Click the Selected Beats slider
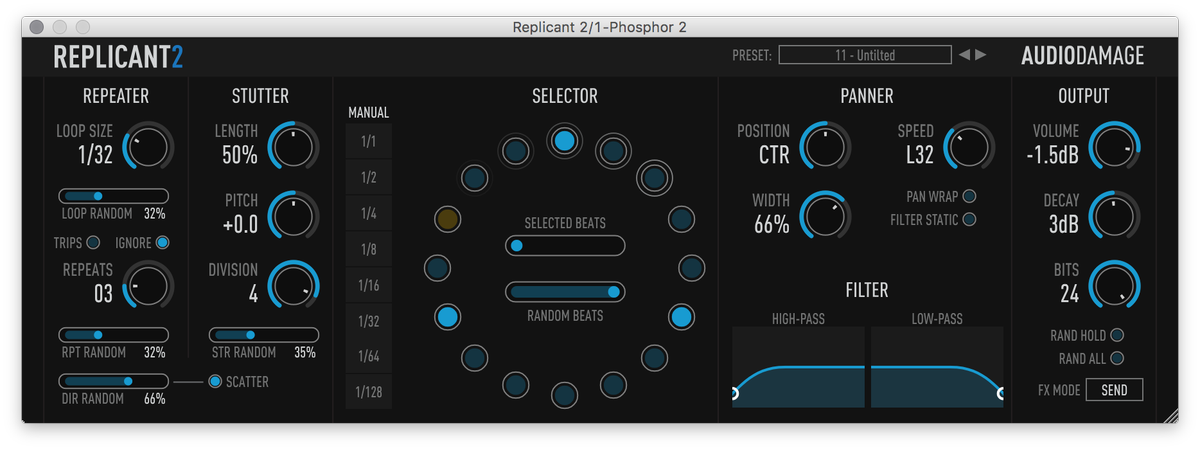The width and height of the screenshot is (1200, 450). click(565, 245)
